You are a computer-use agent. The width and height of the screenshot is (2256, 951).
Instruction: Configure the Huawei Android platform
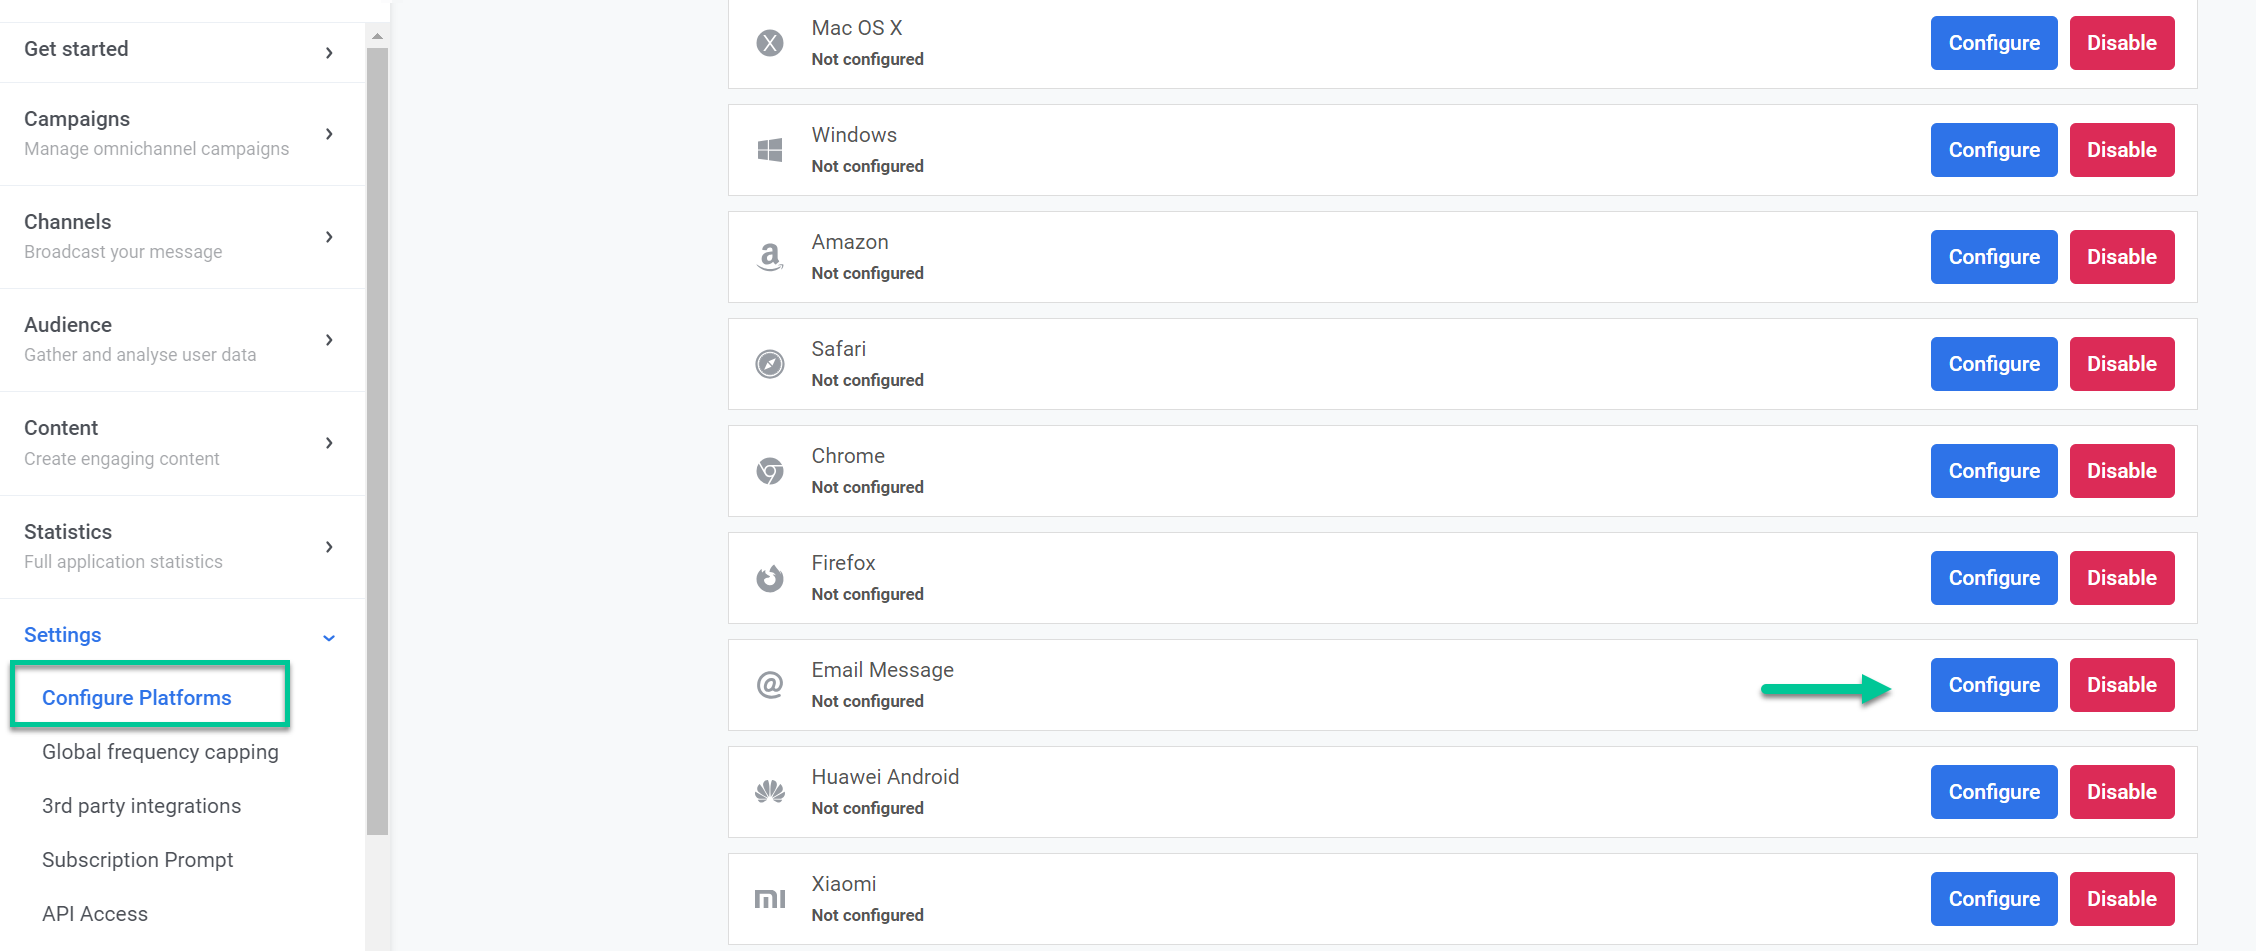(1993, 792)
